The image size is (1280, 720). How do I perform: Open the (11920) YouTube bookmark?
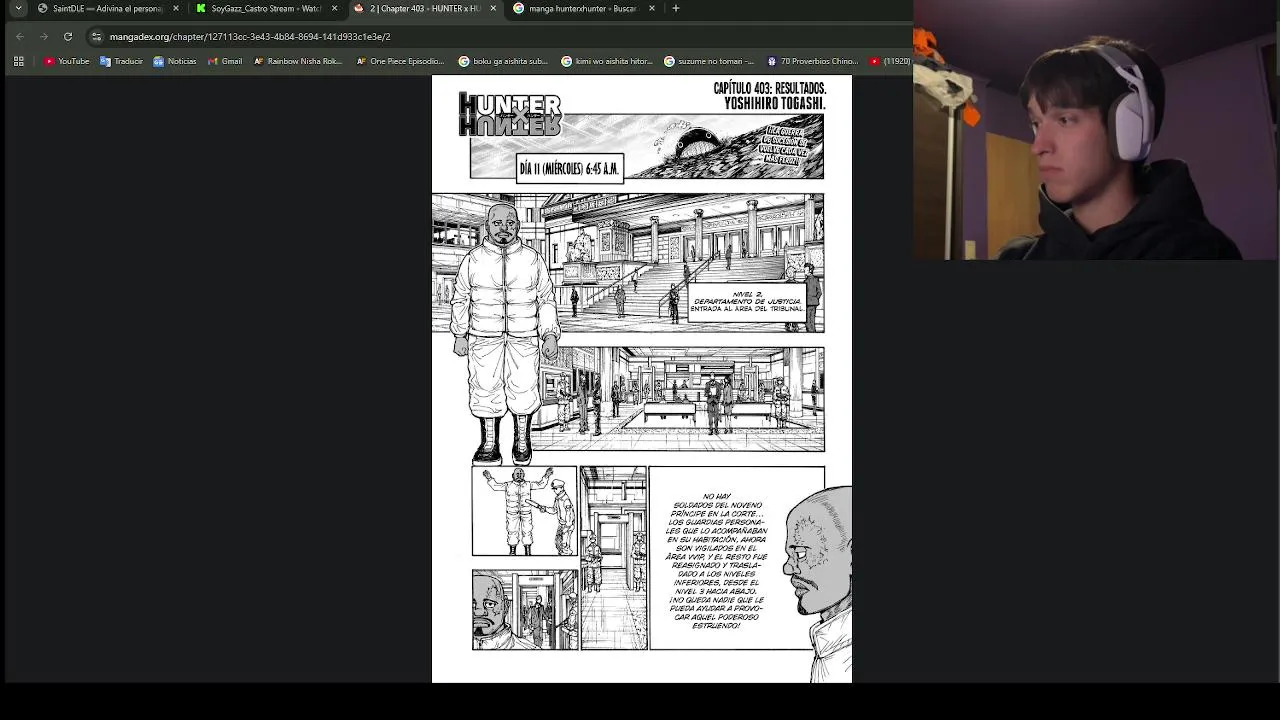tap(890, 61)
